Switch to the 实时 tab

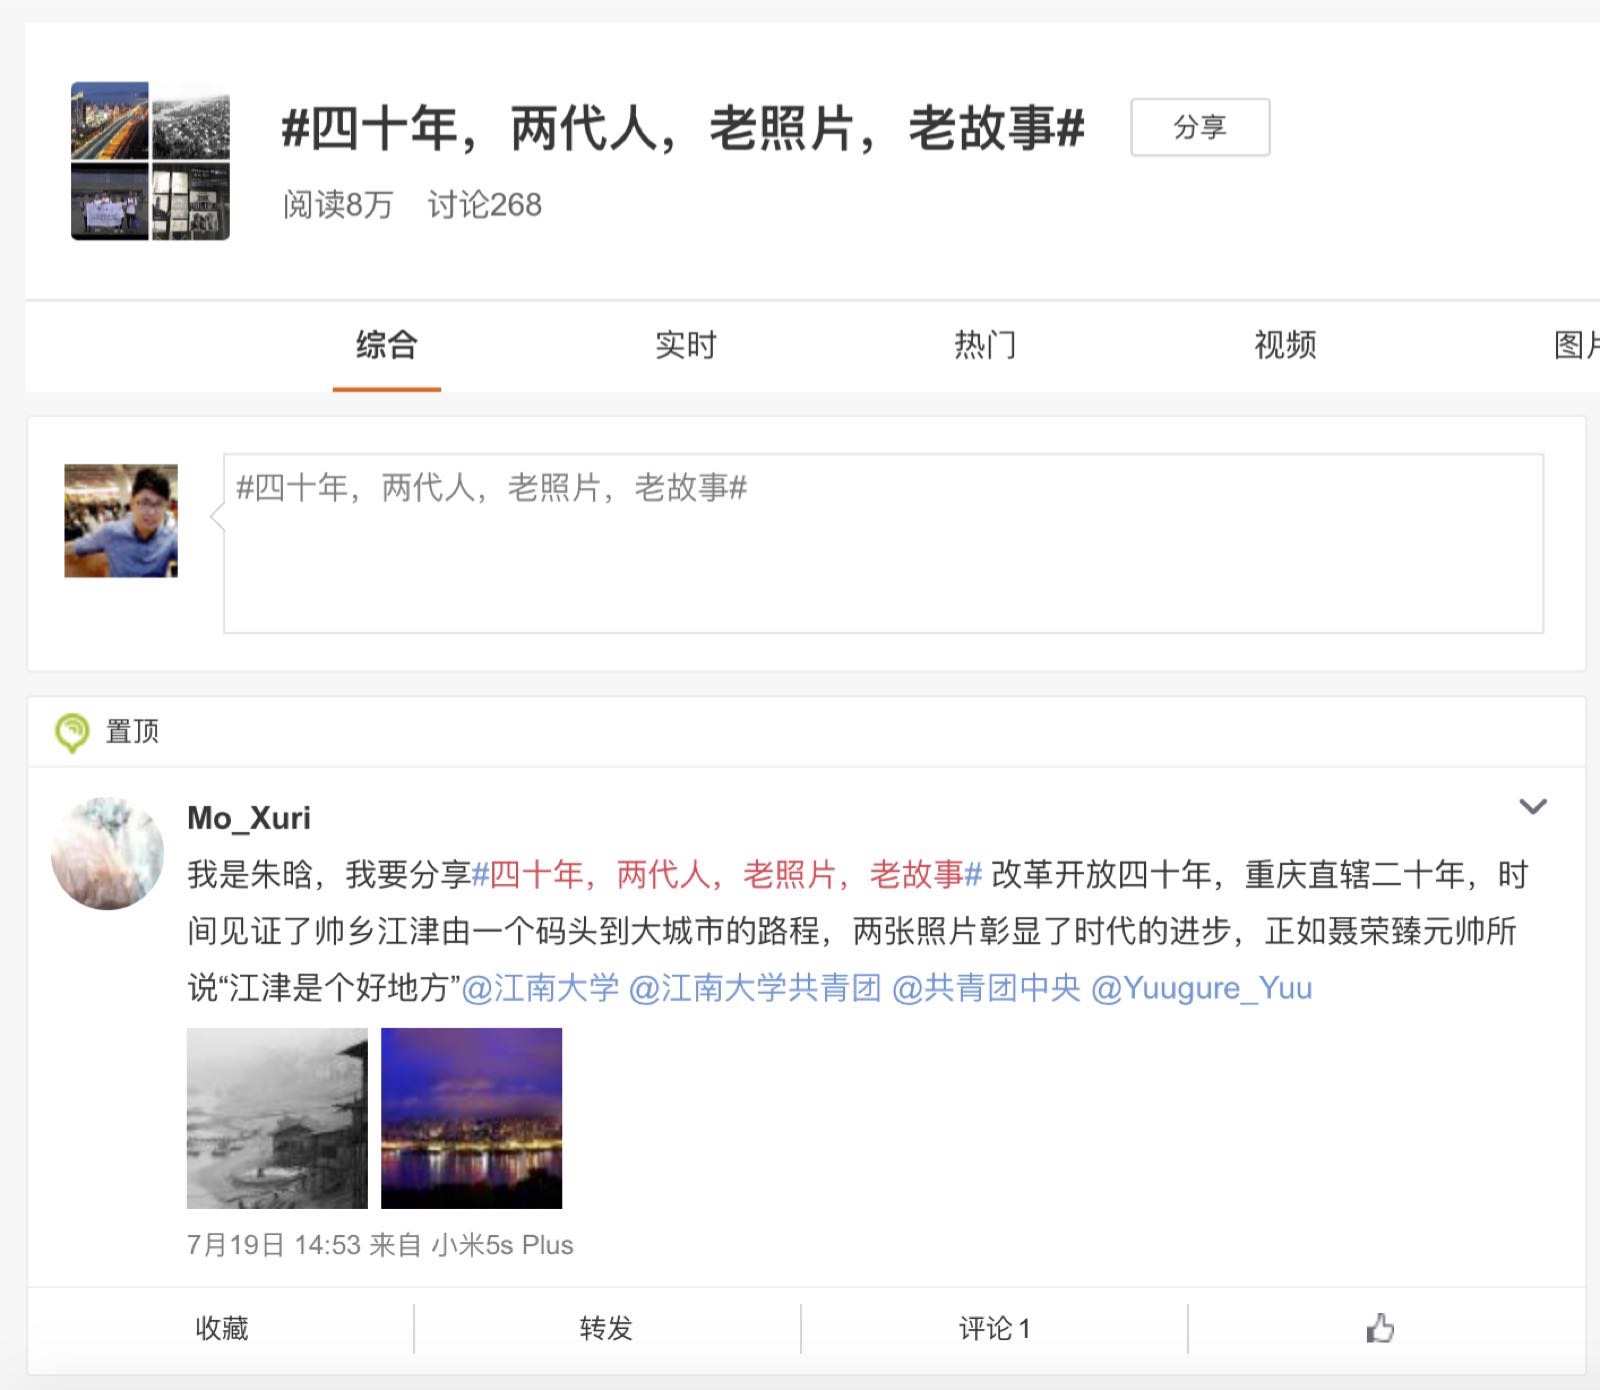click(x=686, y=345)
